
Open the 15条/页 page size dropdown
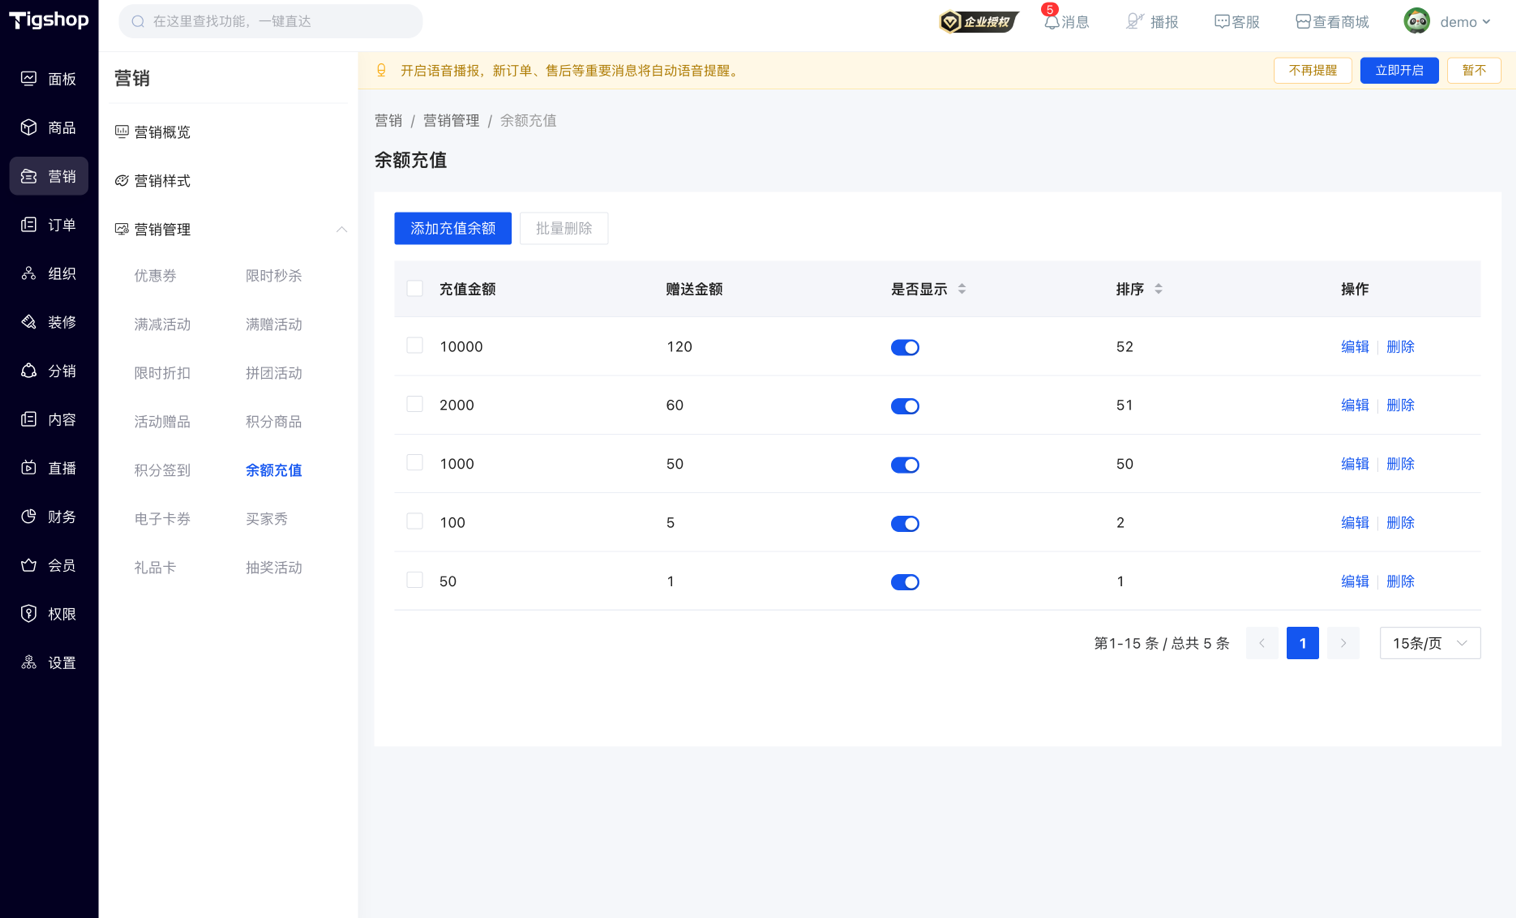tap(1430, 643)
